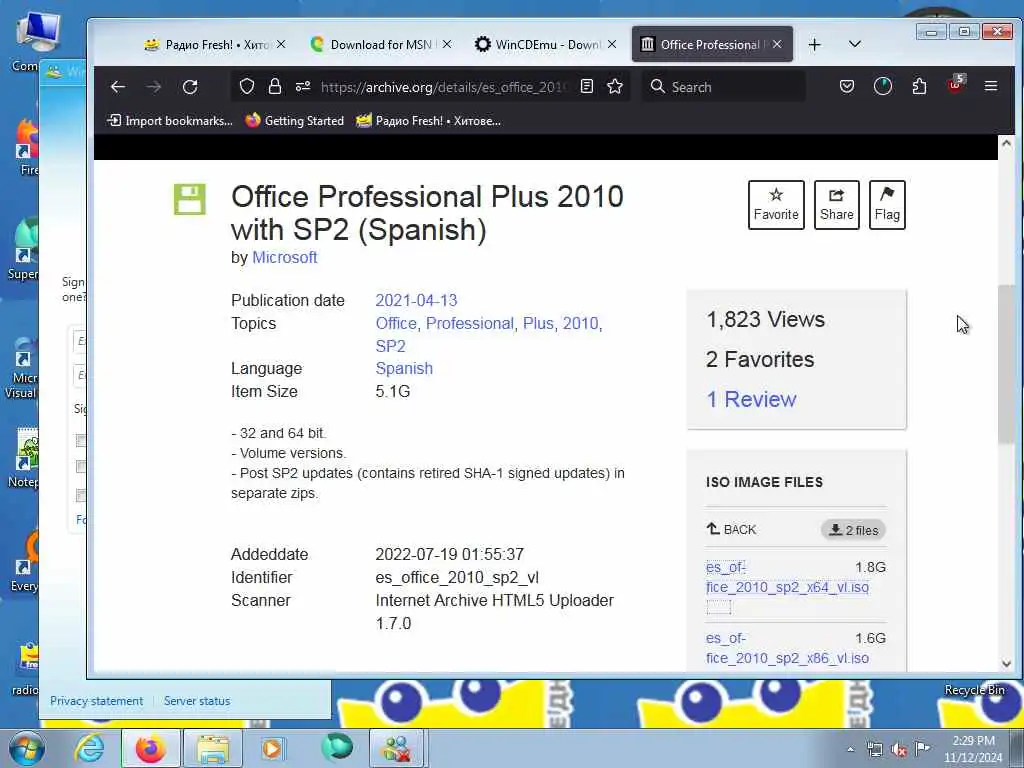Open the Extensions puzzle icon

click(920, 86)
